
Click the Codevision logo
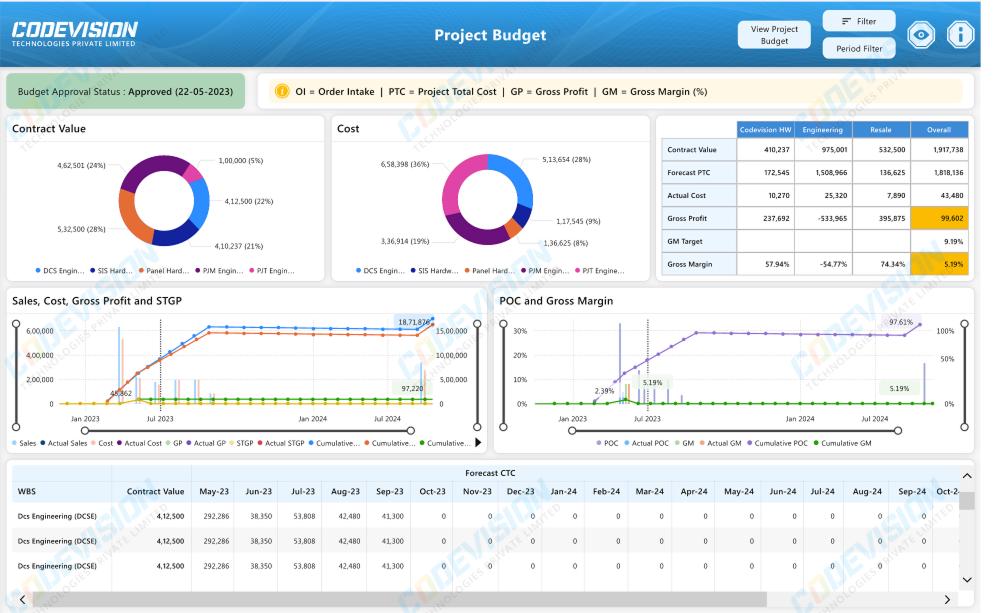[x=75, y=35]
